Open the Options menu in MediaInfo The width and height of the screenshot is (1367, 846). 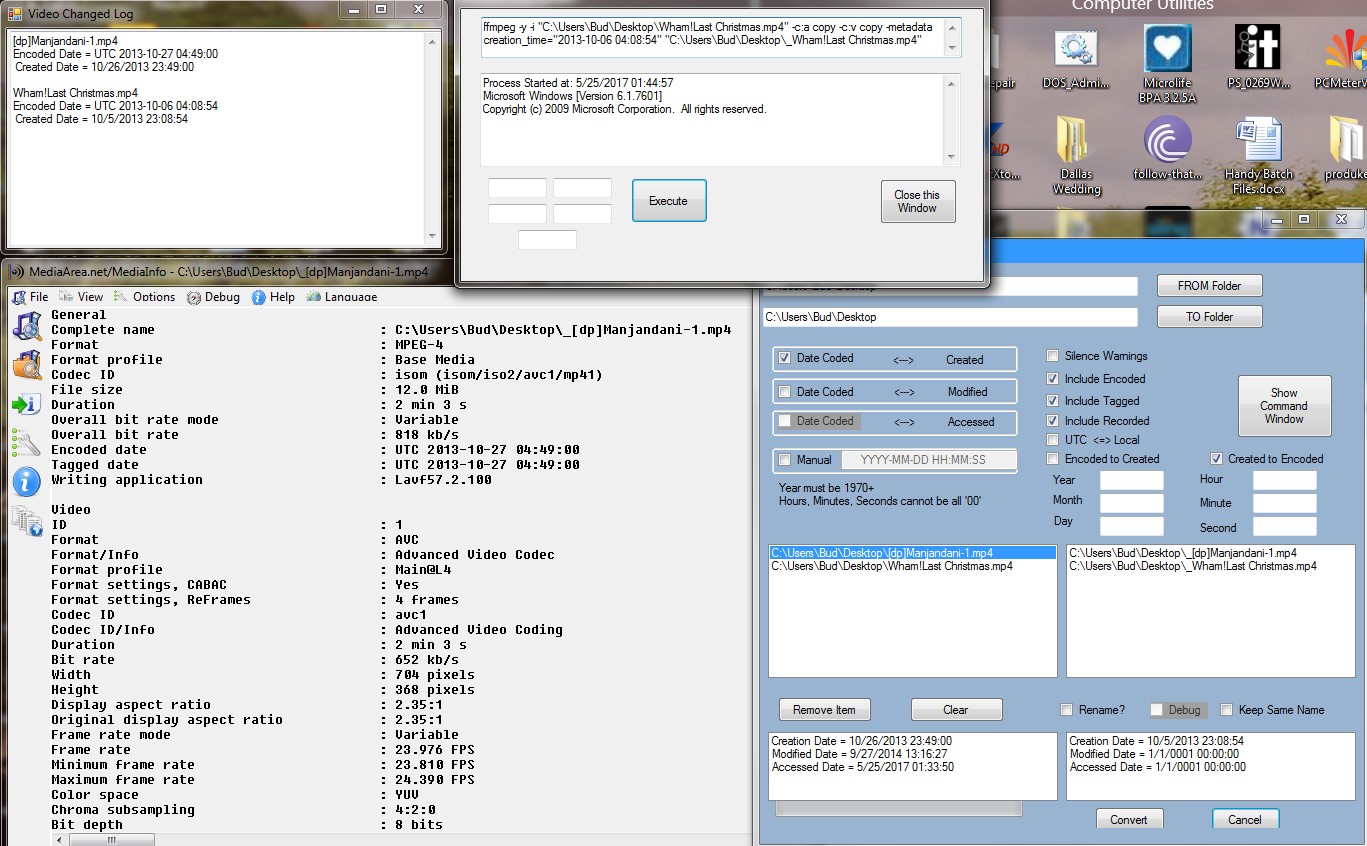click(145, 297)
